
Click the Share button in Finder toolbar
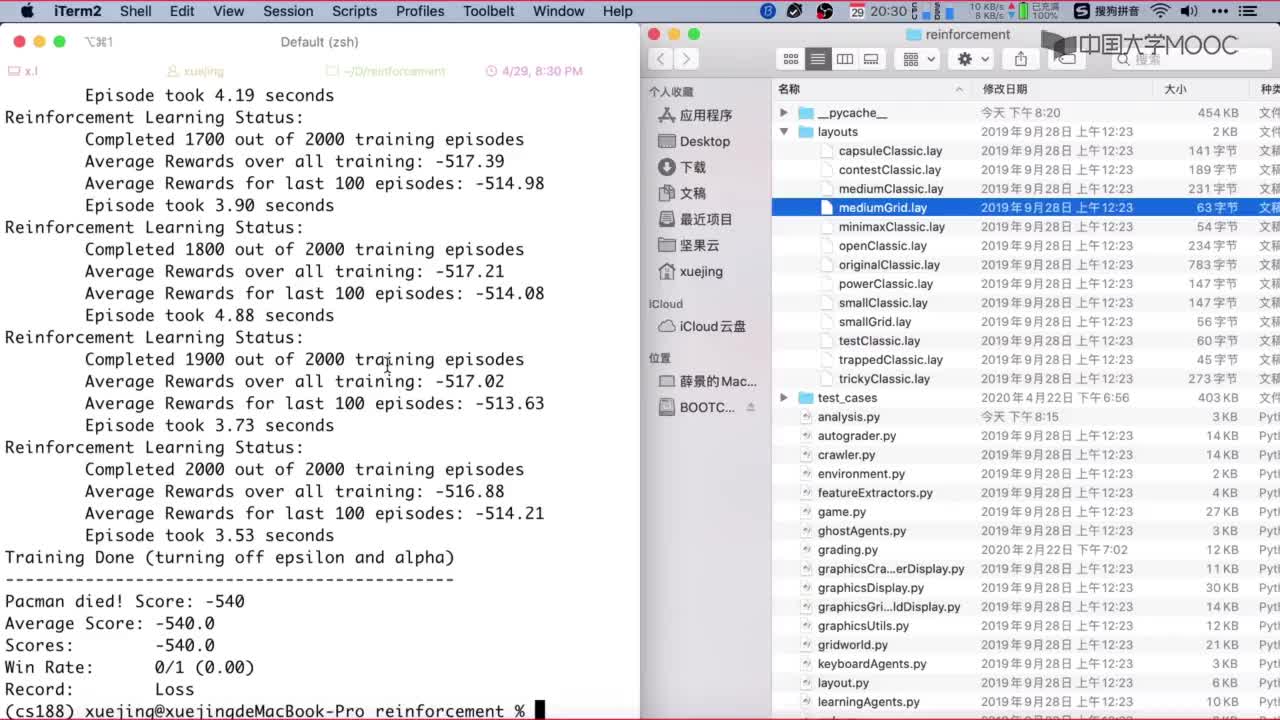coord(1020,59)
